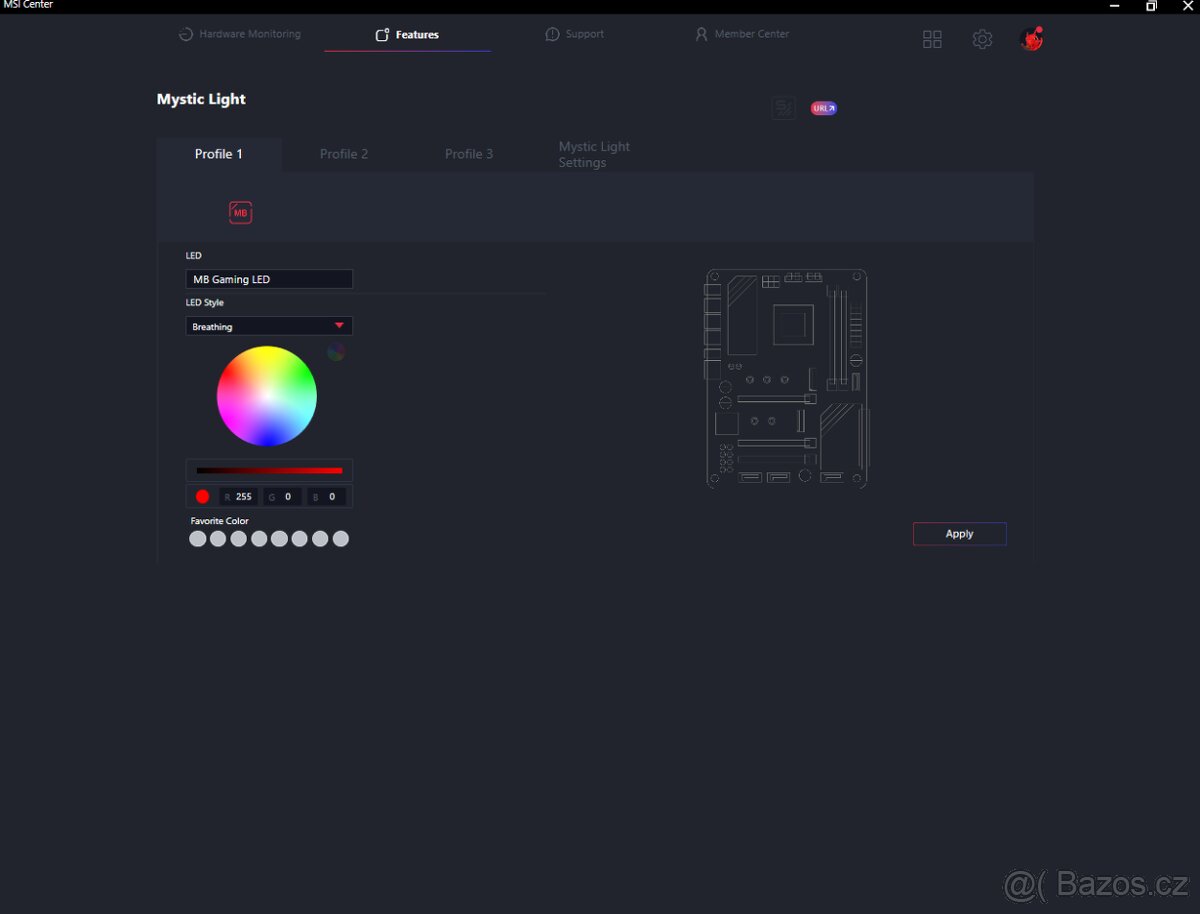Screen dimensions: 1200x914
Task: Open the Breathing LED Style dropdown
Action: (x=268, y=325)
